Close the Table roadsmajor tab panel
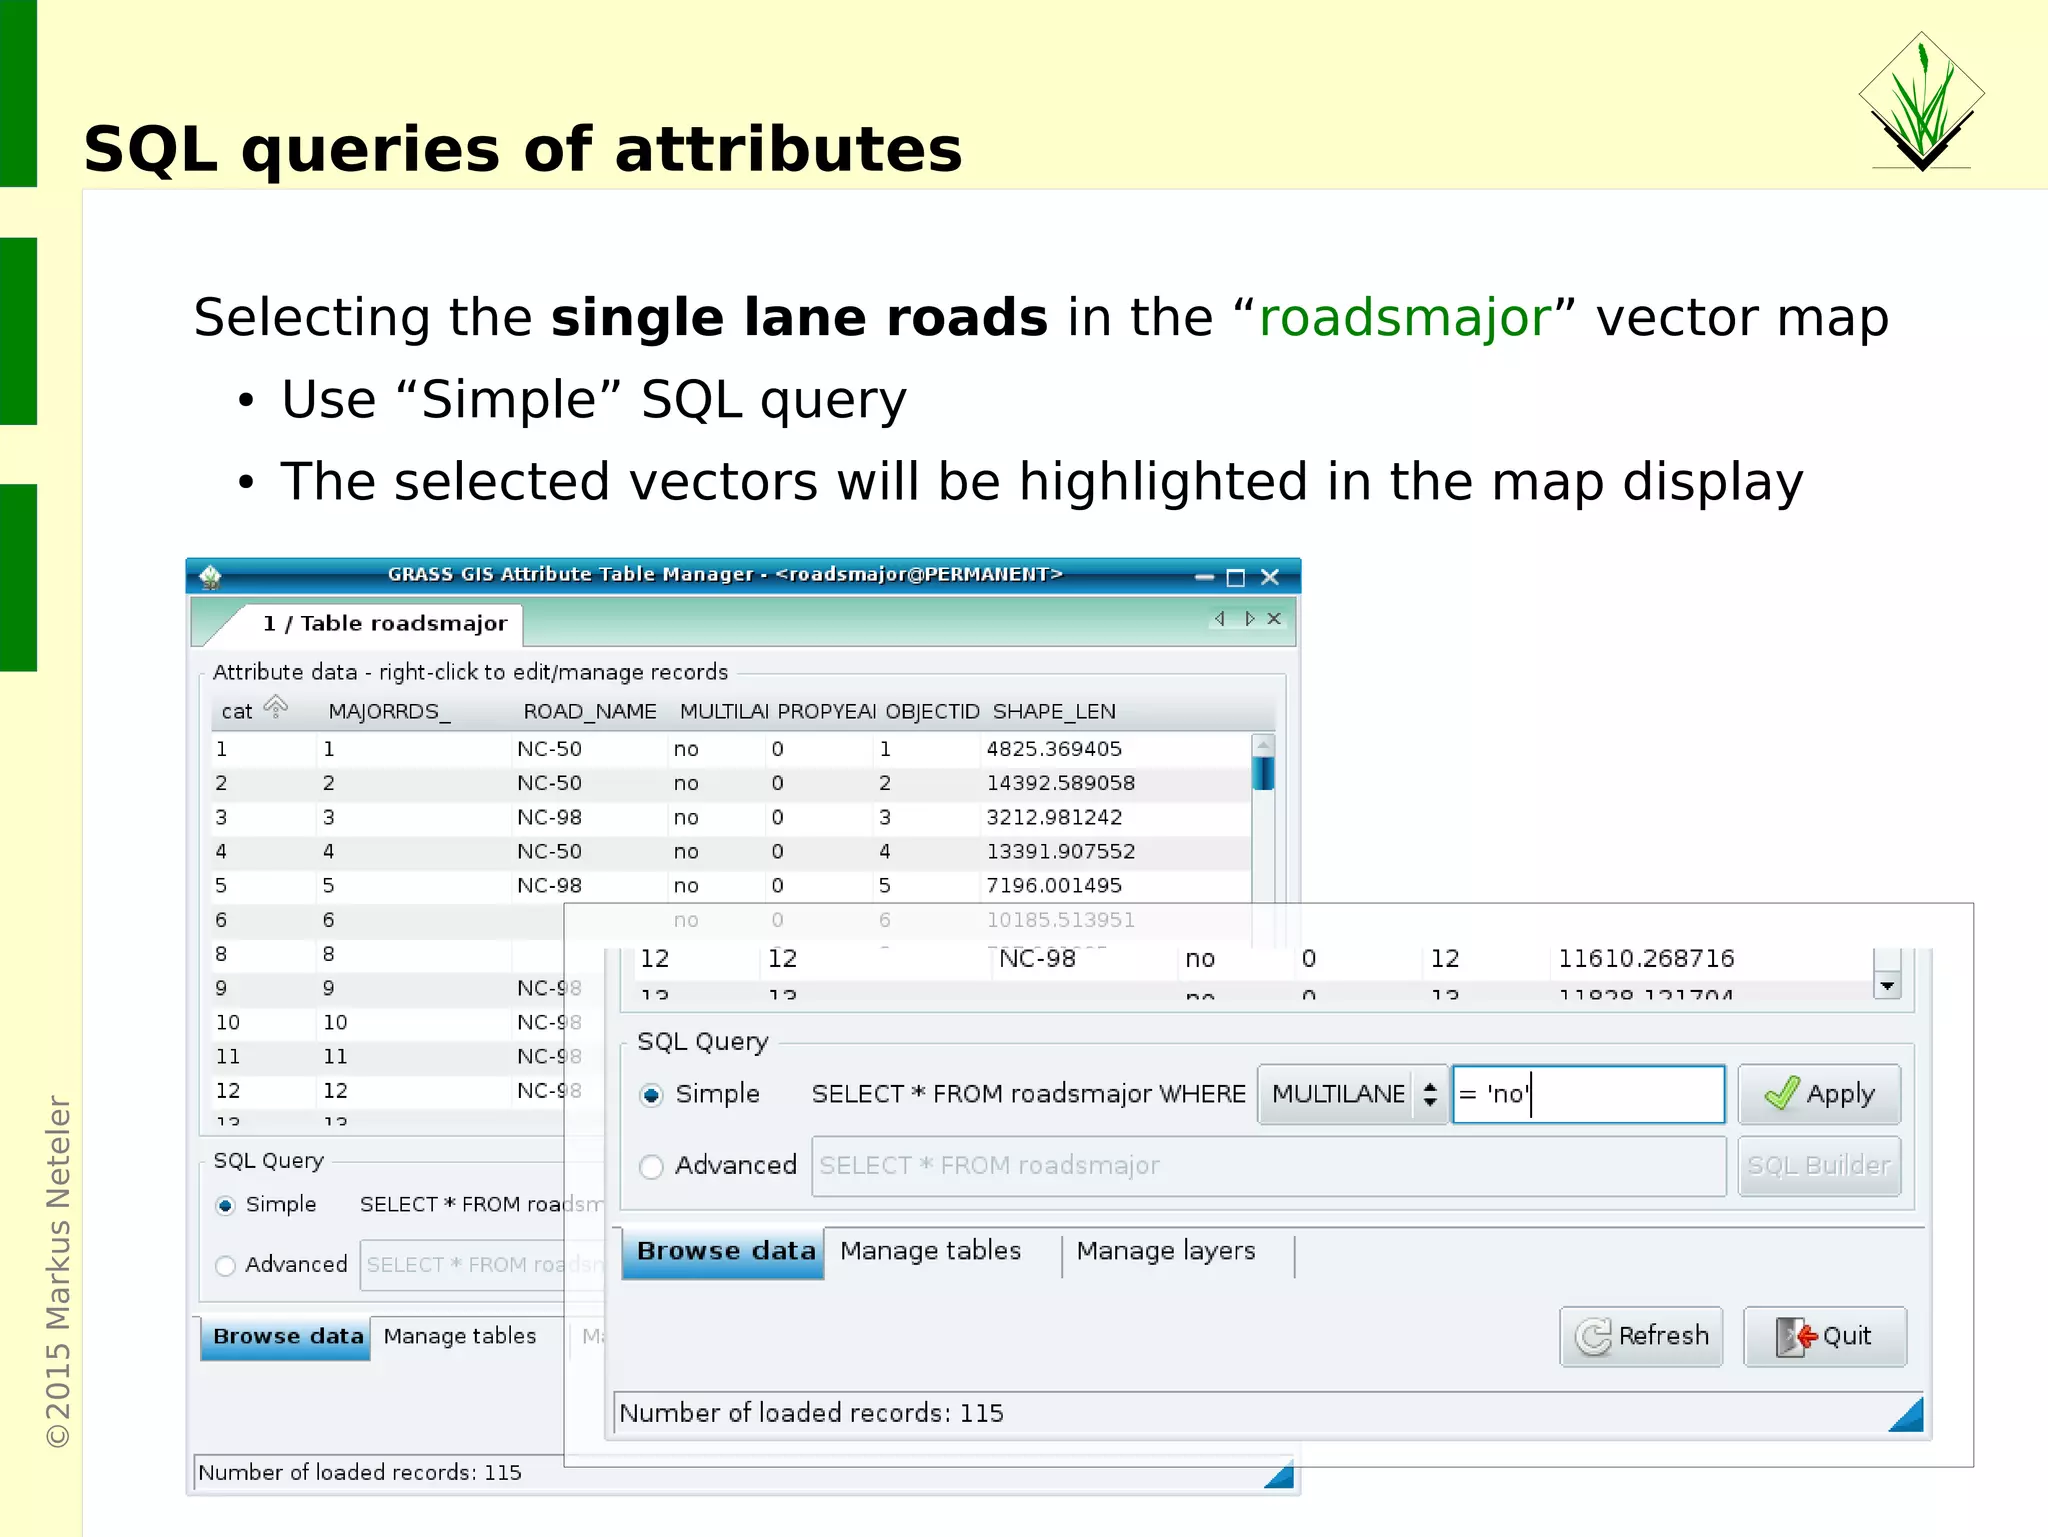2048x1537 pixels. [1274, 619]
